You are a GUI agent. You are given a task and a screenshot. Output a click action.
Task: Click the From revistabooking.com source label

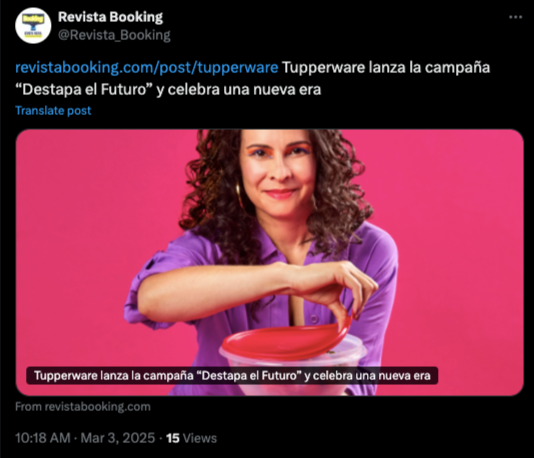pos(83,407)
